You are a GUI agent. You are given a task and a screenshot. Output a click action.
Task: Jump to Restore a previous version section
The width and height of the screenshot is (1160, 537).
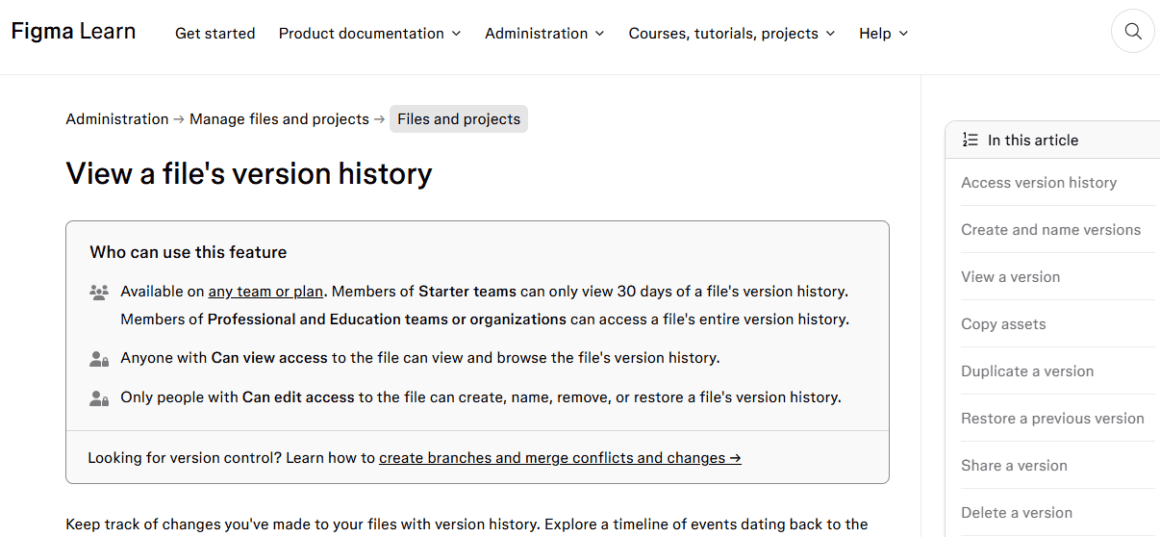(1052, 419)
